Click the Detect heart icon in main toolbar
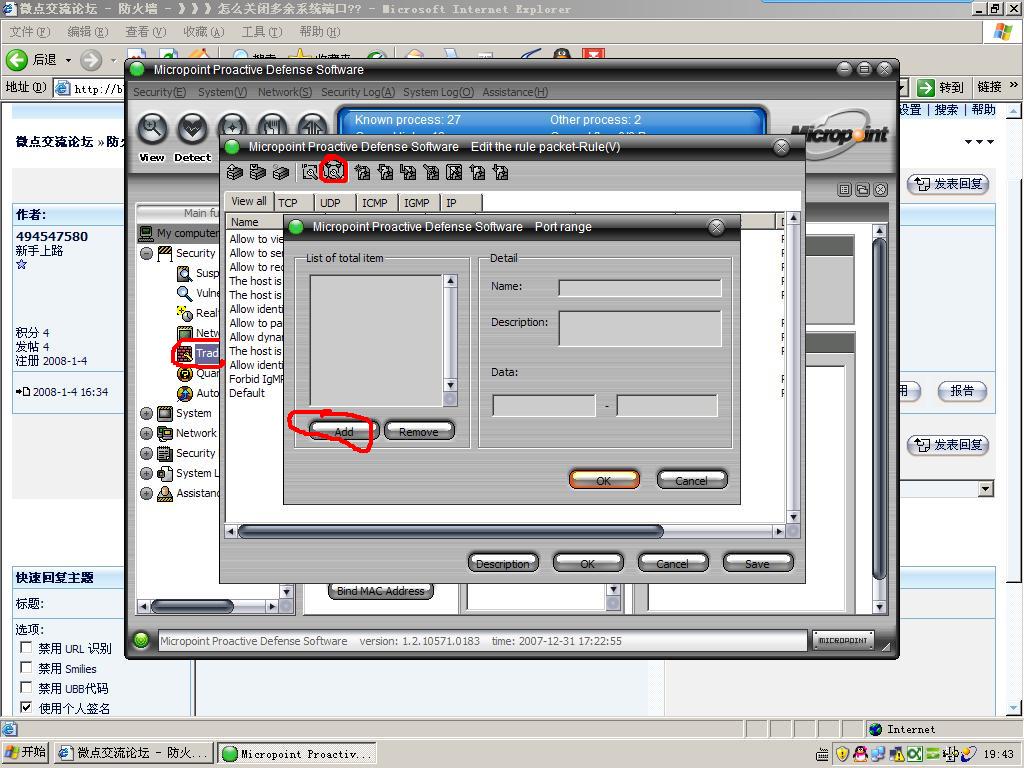This screenshot has width=1024, height=768. 193,129
